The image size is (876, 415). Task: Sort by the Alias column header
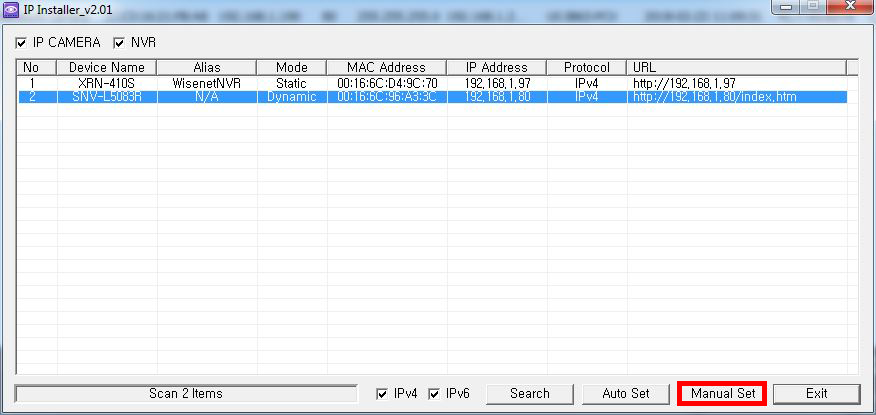pos(207,68)
